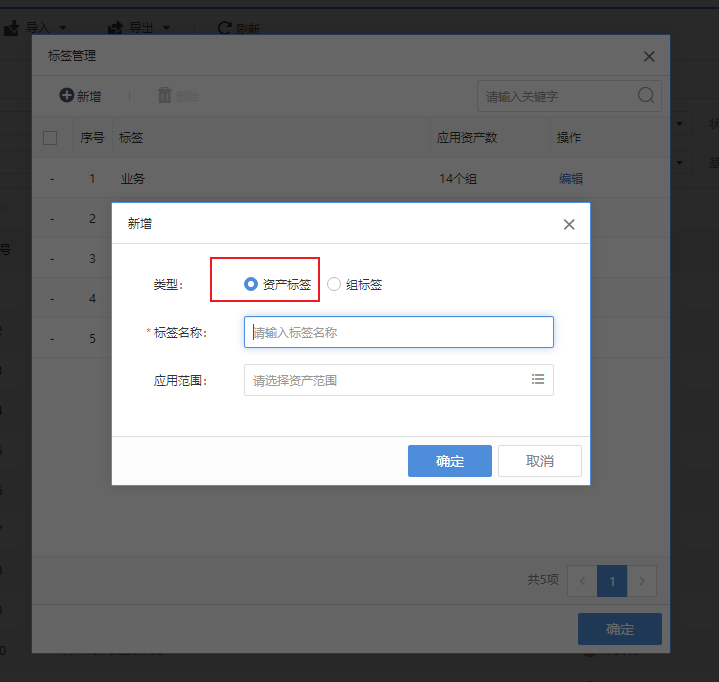This screenshot has height=682, width=719.
Task: Click the keyword search input box
Action: pos(556,96)
